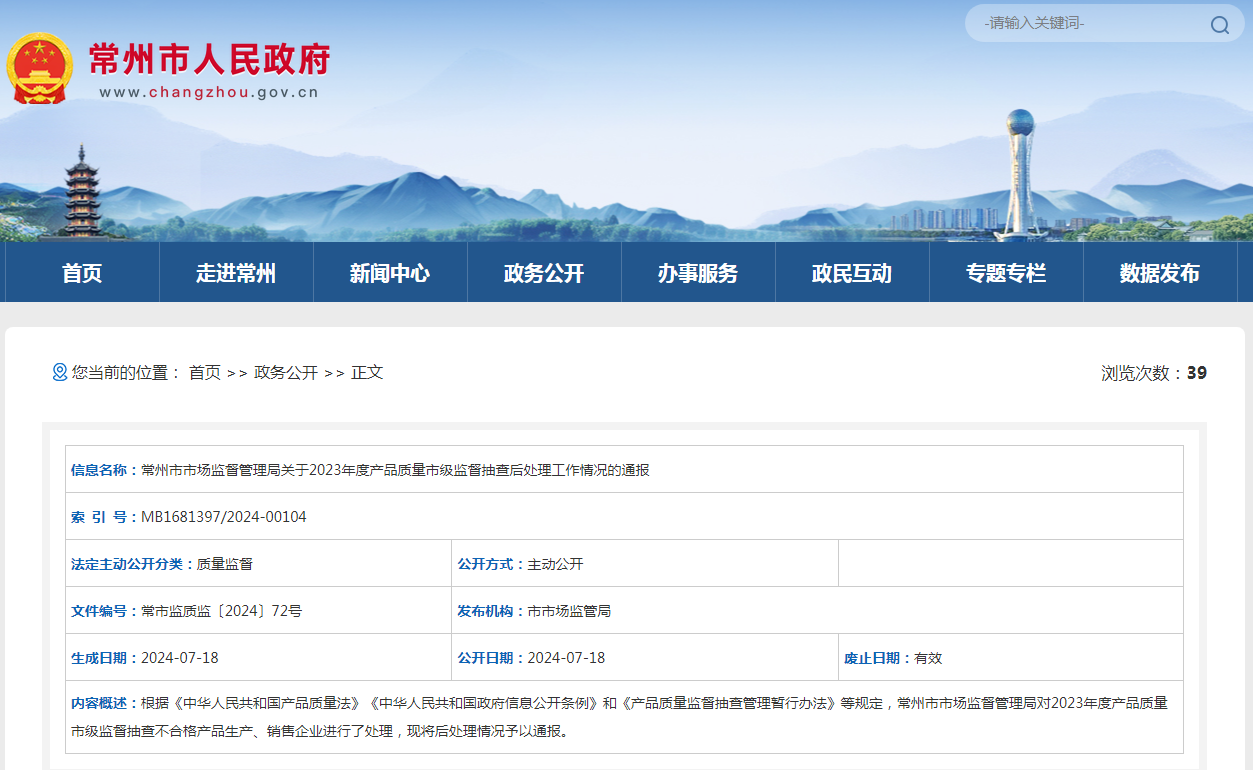Screen dimensions: 1253x770
Task: Click the location pin icon in breadcrumb
Action: pyautogui.click(x=60, y=372)
